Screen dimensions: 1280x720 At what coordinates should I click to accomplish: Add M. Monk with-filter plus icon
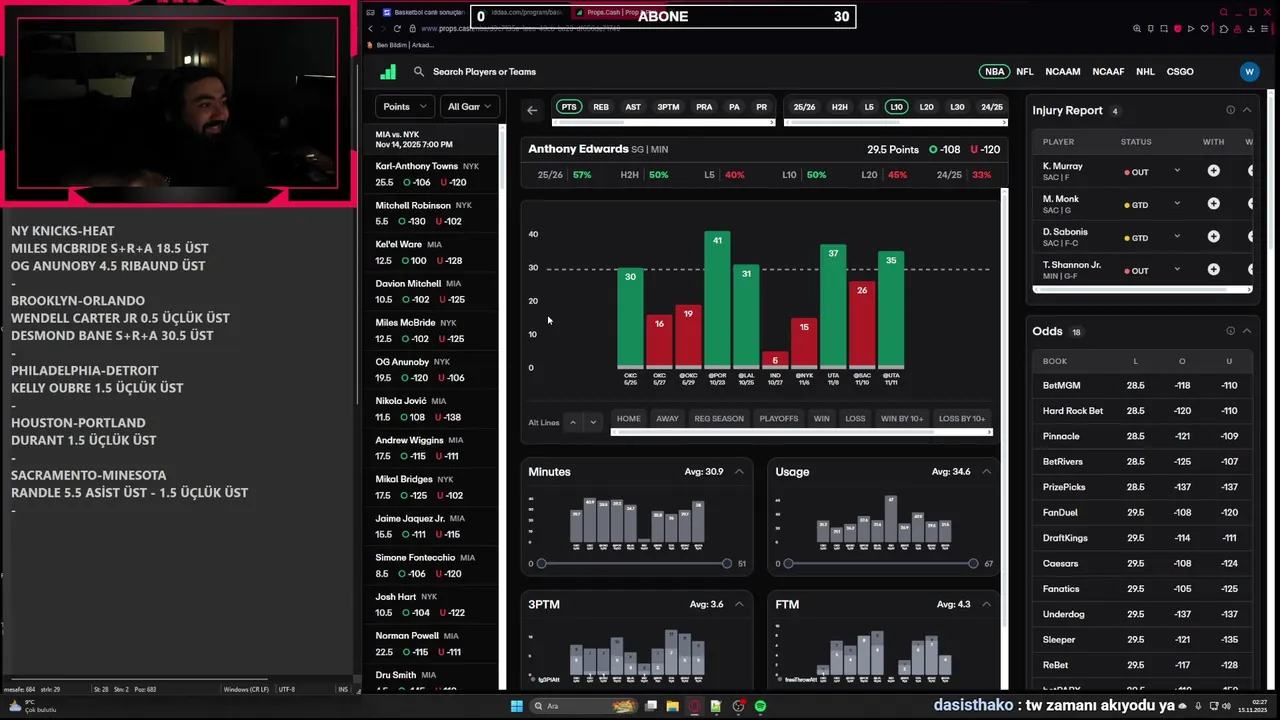pos(1213,204)
